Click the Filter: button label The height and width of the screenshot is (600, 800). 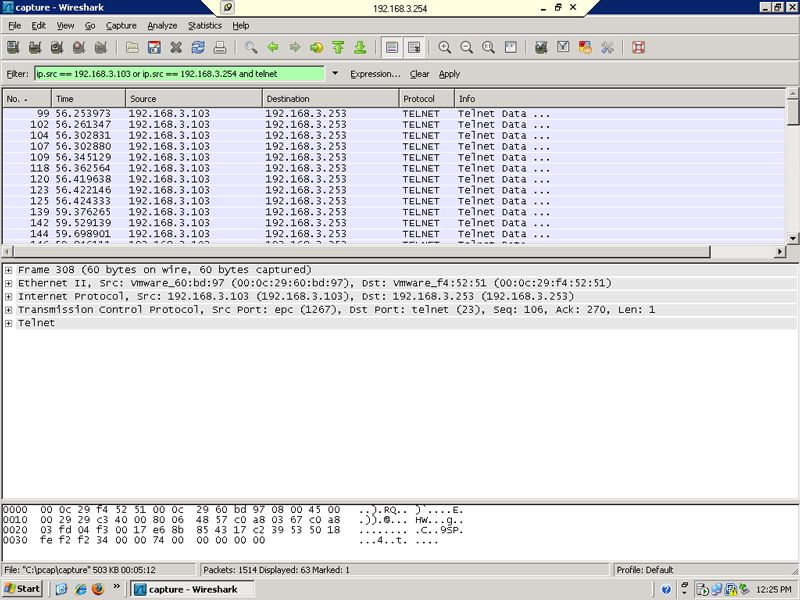(x=17, y=74)
